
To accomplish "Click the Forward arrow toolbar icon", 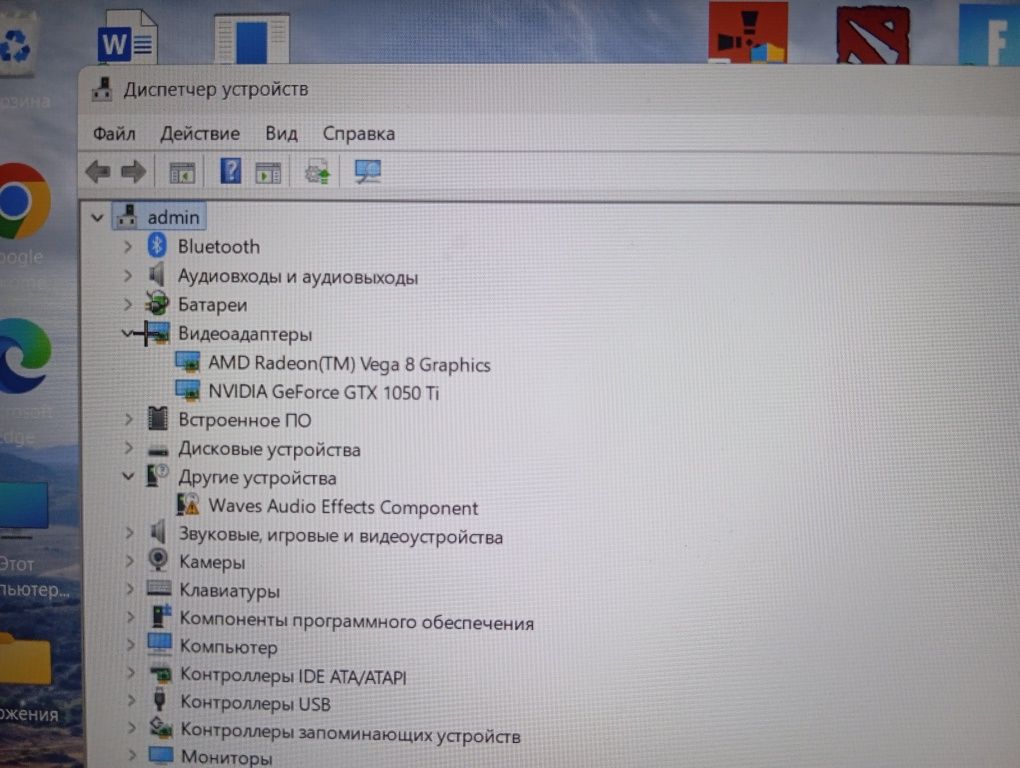I will [x=133, y=172].
